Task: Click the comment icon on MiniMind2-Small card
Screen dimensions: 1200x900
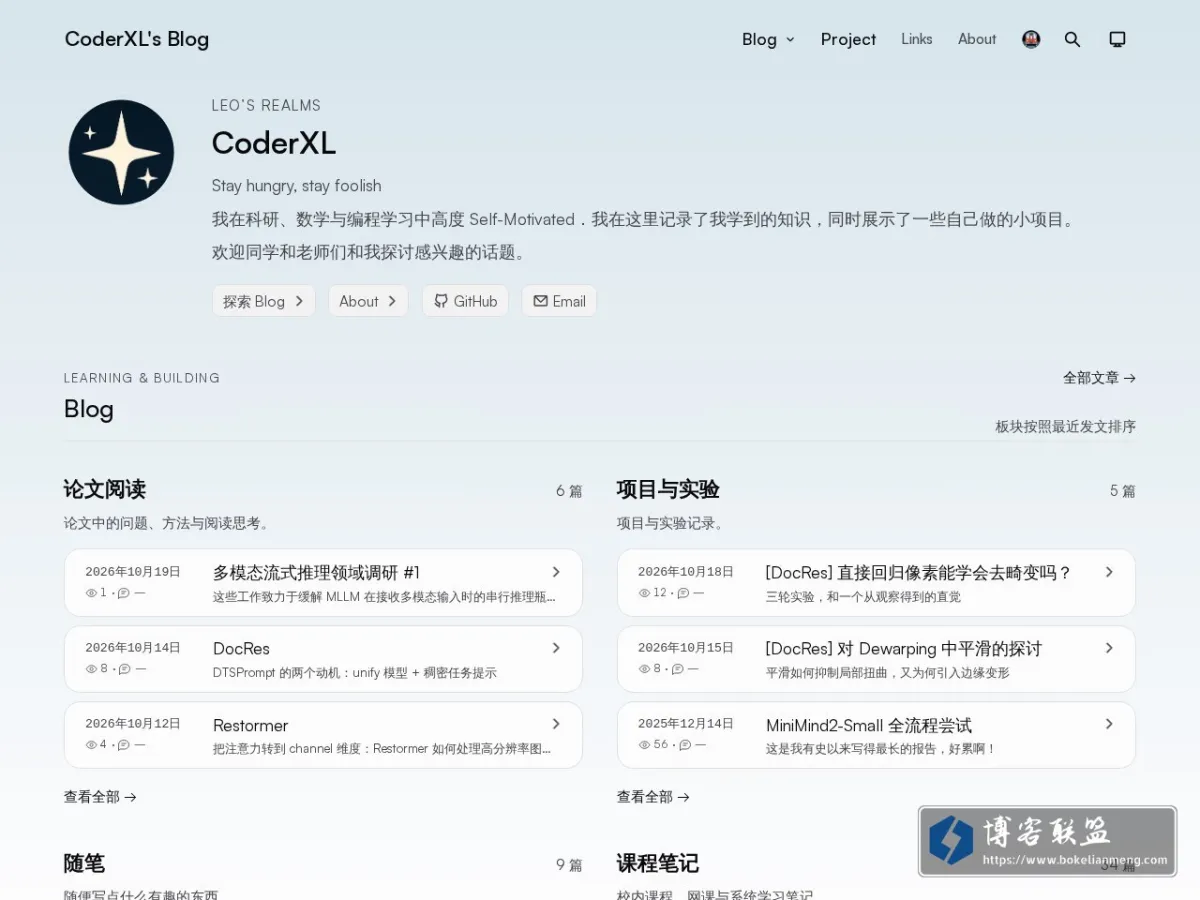Action: (x=685, y=745)
